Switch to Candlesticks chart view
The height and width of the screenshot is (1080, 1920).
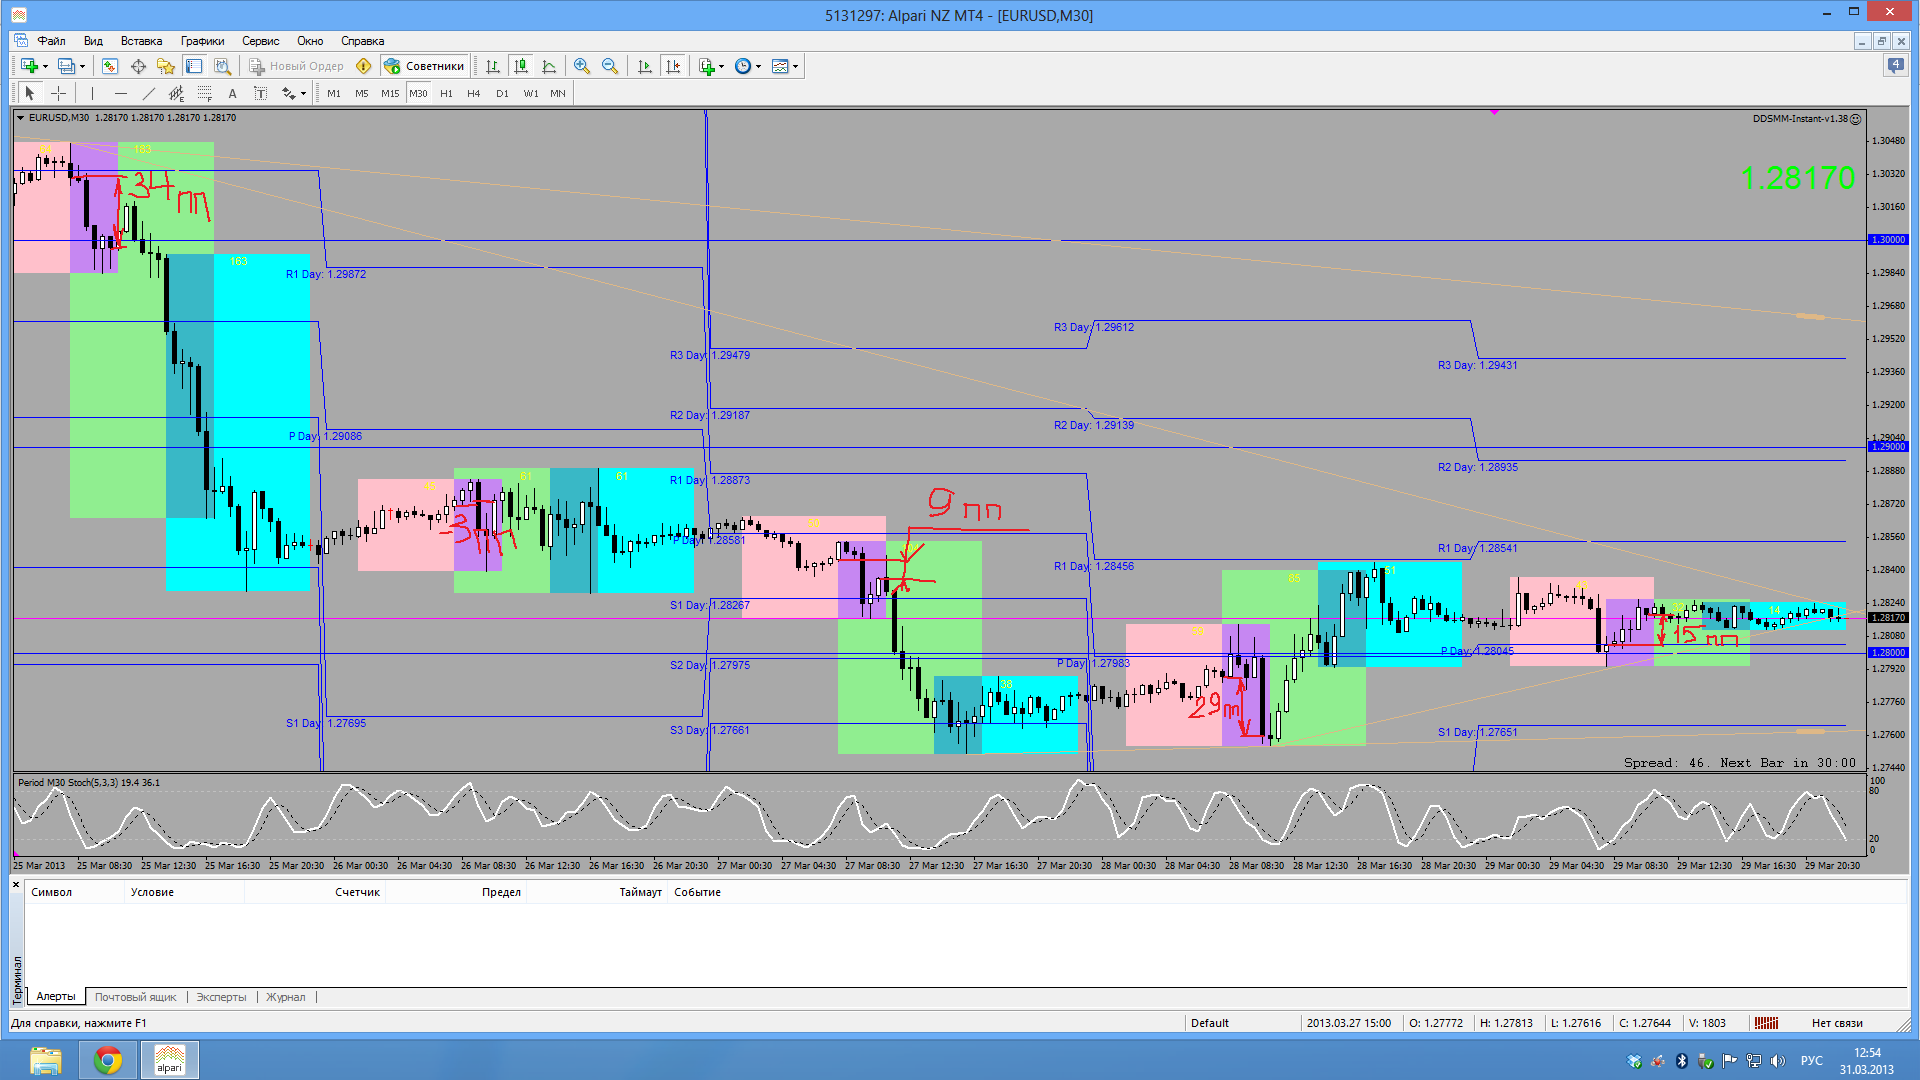tap(521, 66)
